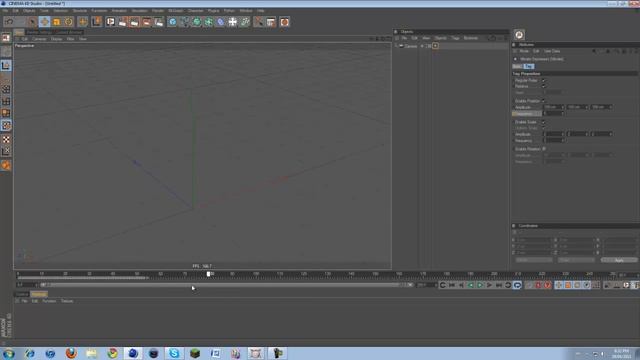Open first dropdown below Coordinates fields
640x360 pixels.
534,260
